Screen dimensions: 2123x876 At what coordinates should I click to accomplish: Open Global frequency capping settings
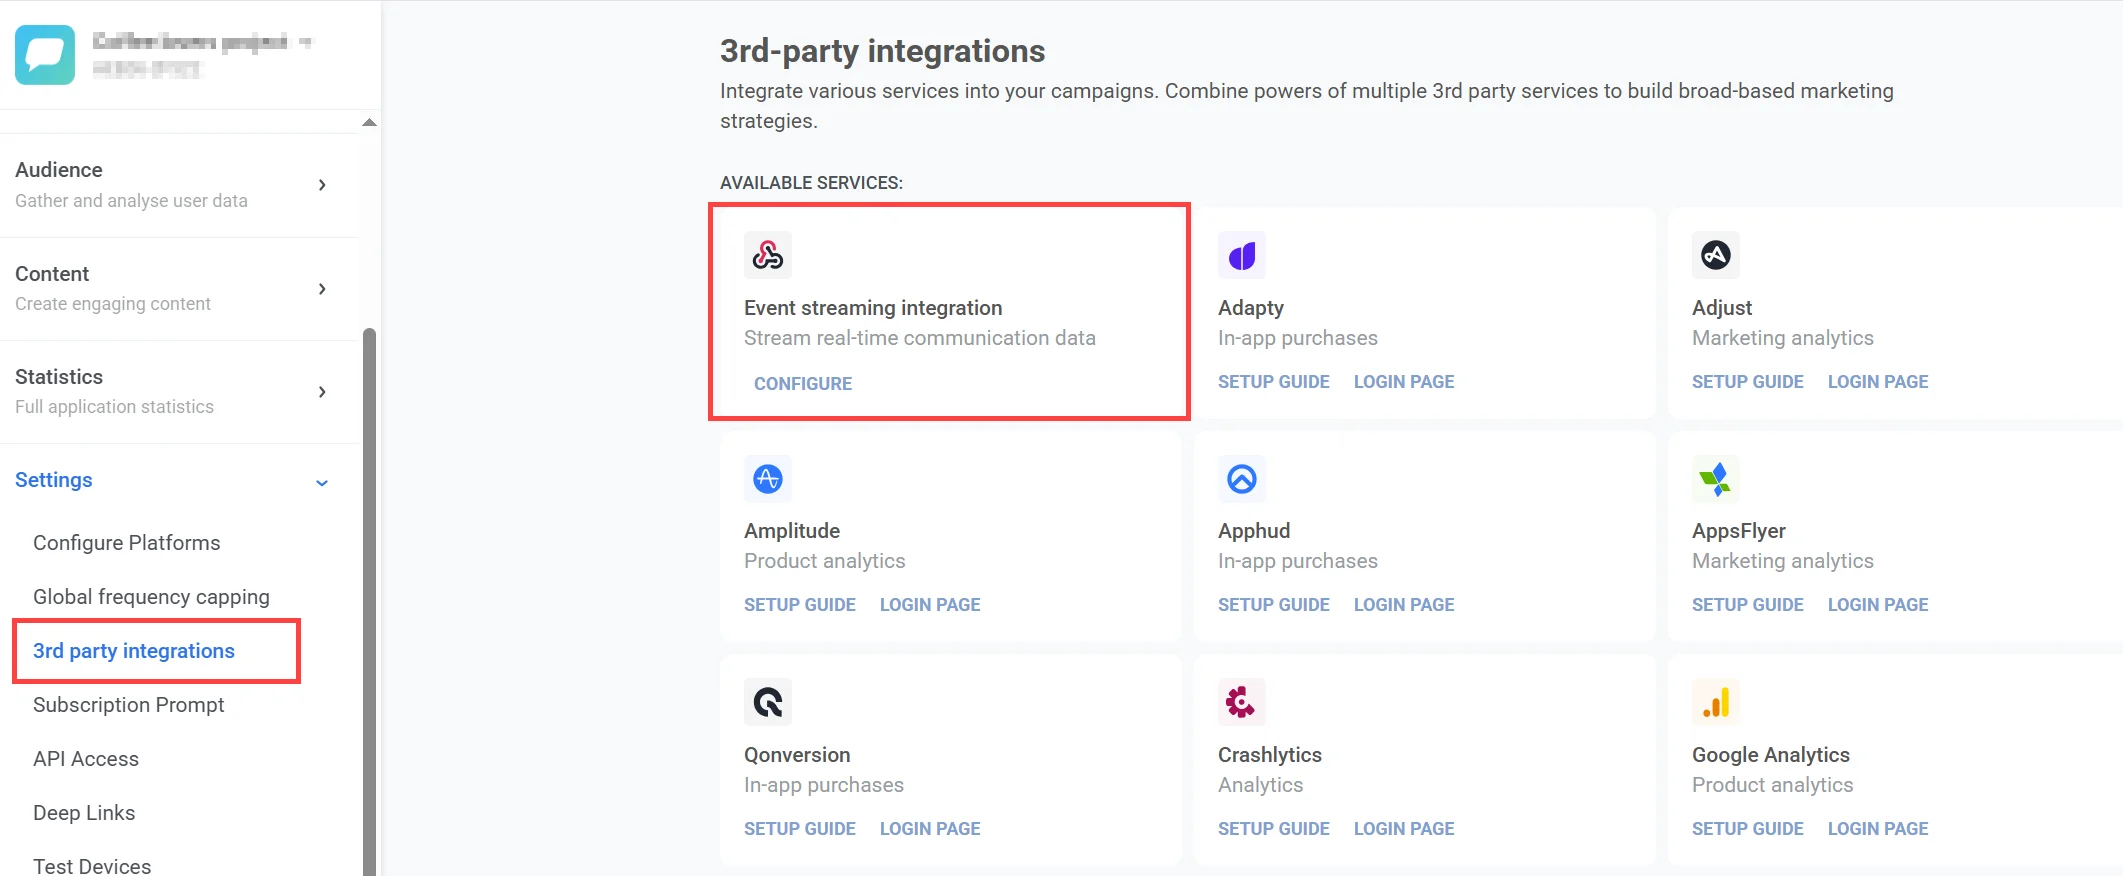pyautogui.click(x=151, y=597)
